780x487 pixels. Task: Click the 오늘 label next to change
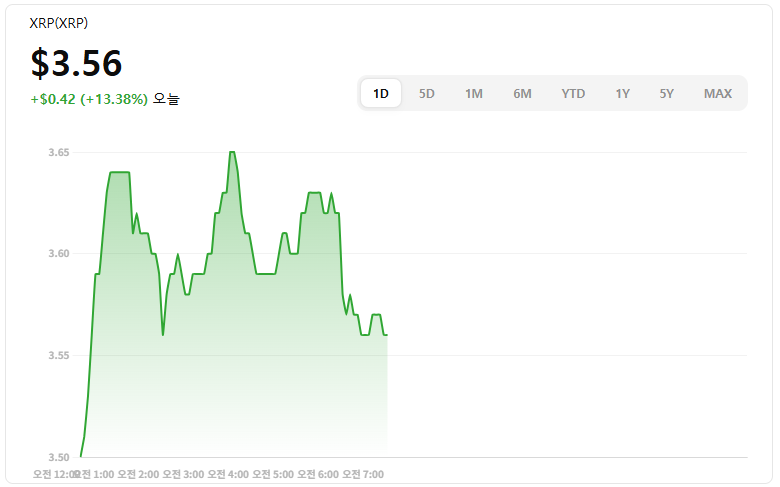click(x=166, y=99)
